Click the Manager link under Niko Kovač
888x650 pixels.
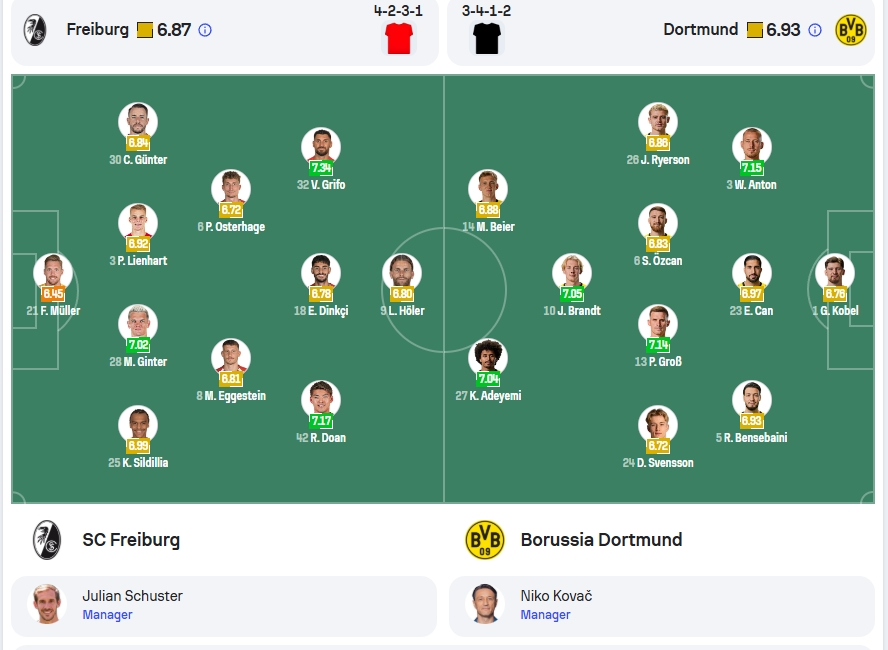pos(545,615)
